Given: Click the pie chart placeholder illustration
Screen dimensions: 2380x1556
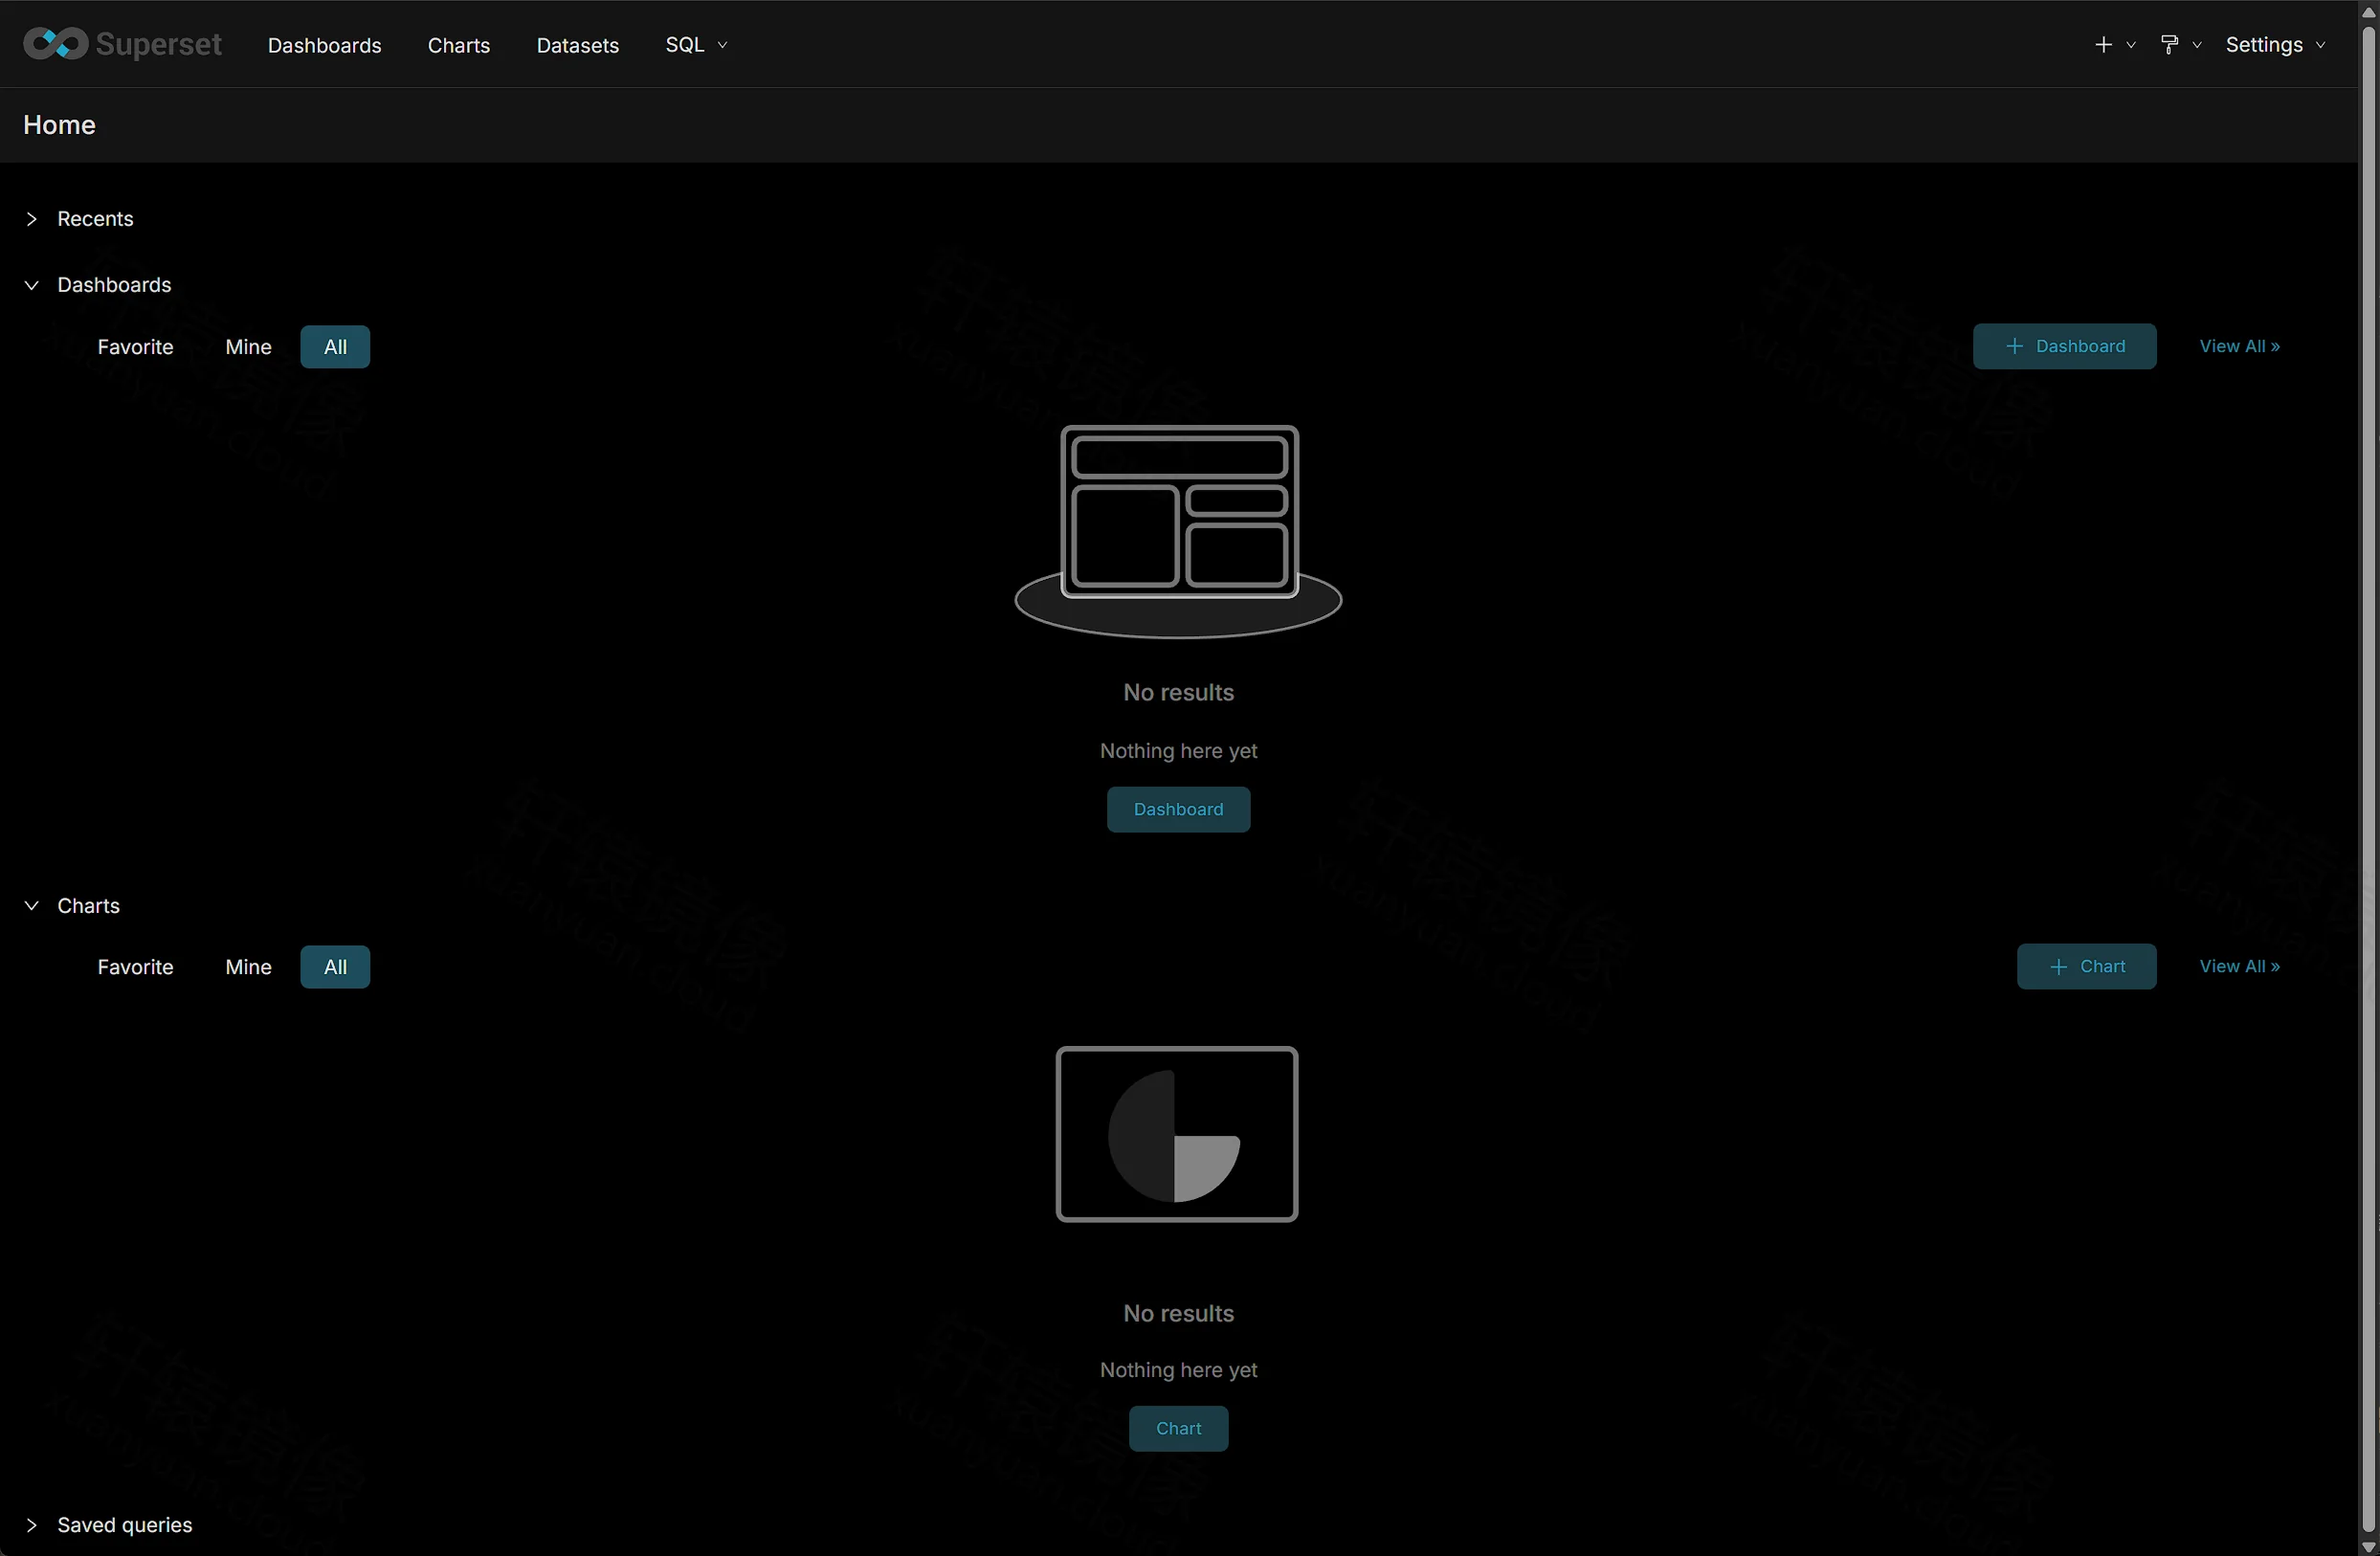Looking at the screenshot, I should [x=1177, y=1134].
